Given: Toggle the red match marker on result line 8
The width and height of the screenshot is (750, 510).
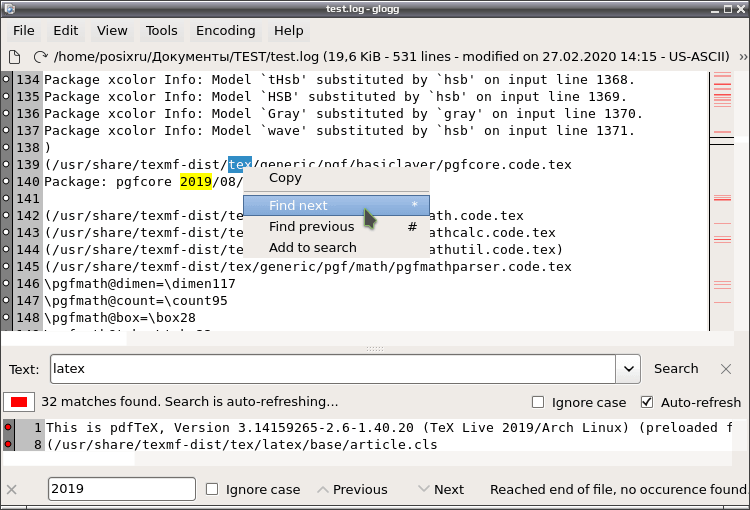Looking at the screenshot, I should [x=8, y=444].
